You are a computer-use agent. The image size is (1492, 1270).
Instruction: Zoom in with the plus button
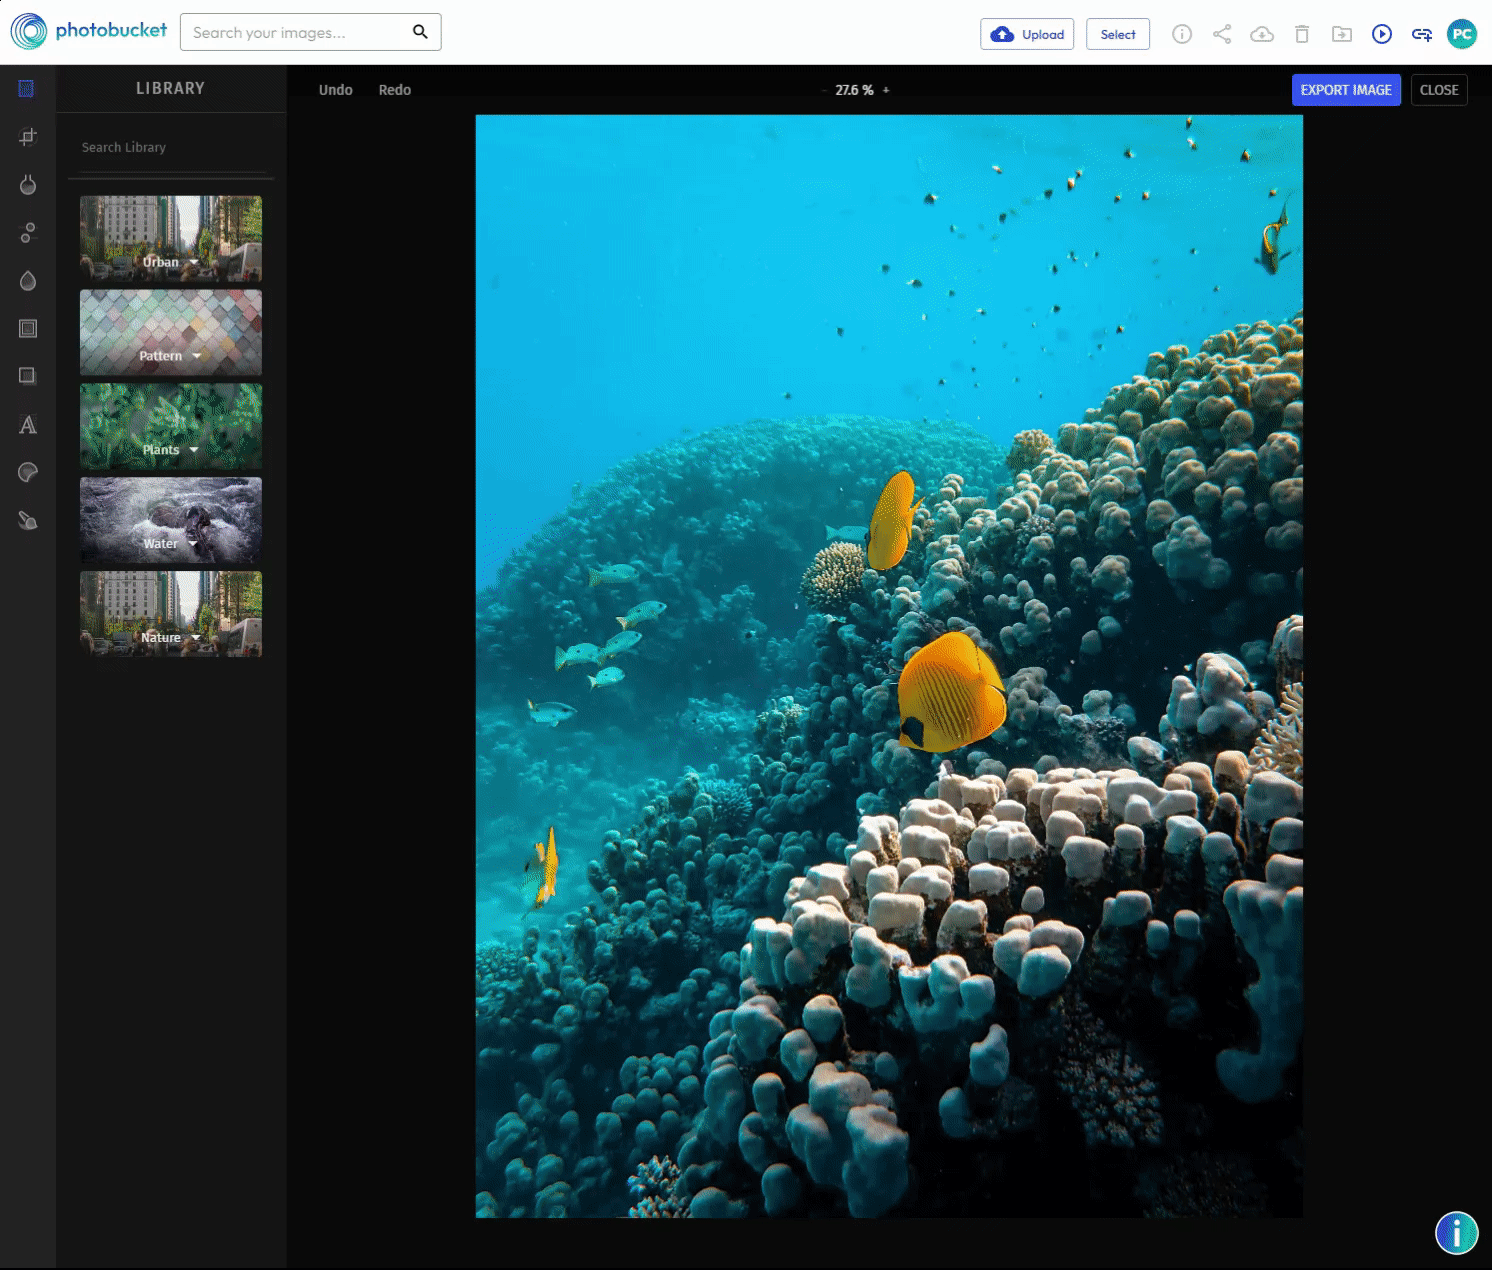click(x=886, y=90)
